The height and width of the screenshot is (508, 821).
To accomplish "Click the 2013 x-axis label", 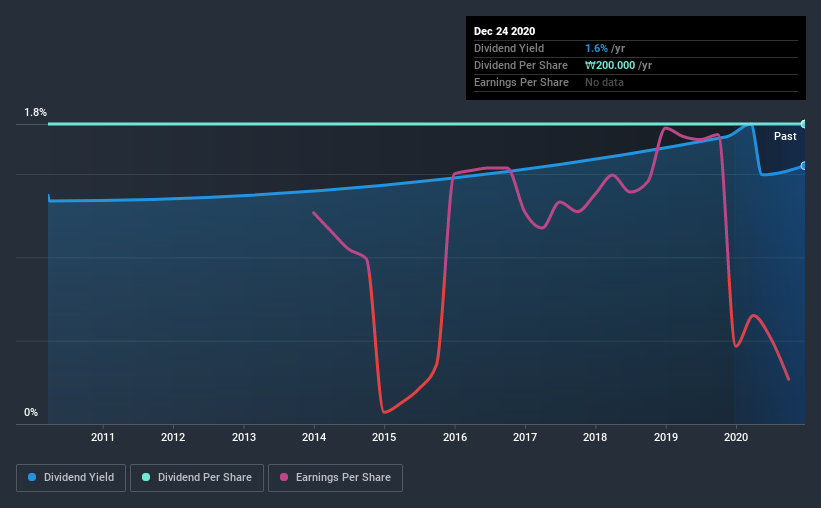I will 244,437.
